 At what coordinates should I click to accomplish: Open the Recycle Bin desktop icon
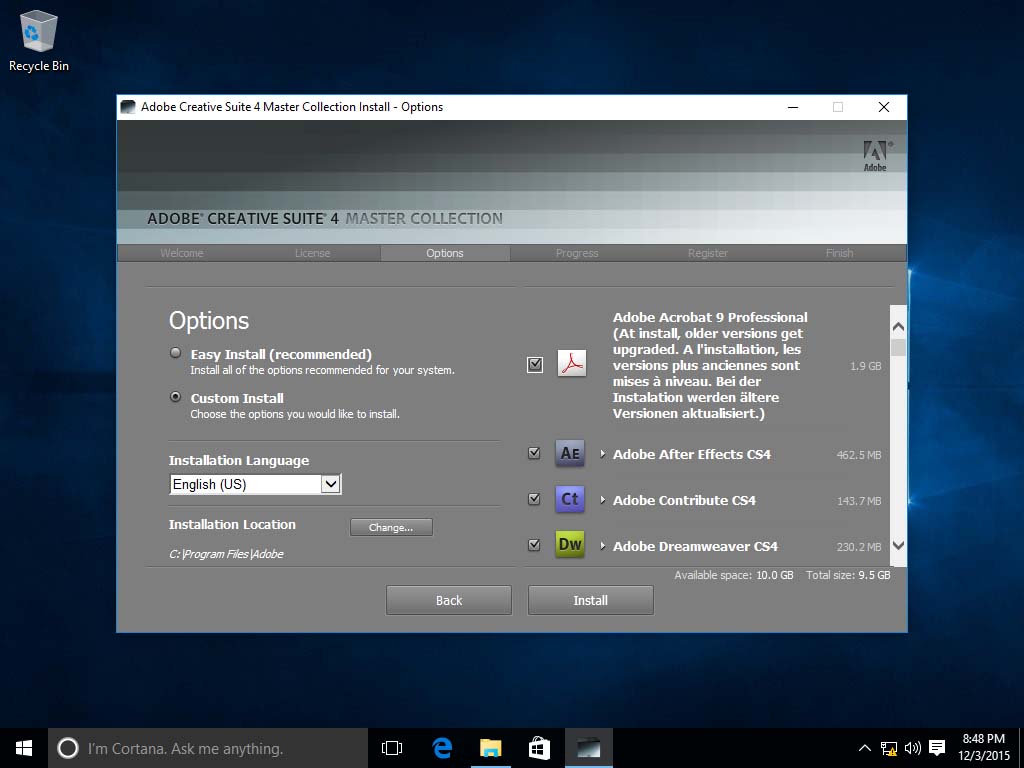[38, 40]
